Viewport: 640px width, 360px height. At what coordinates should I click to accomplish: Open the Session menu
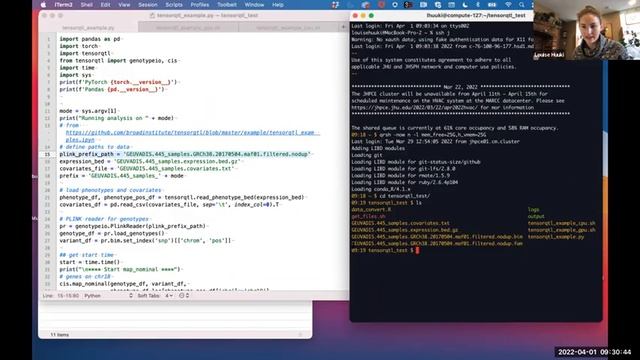148,5
